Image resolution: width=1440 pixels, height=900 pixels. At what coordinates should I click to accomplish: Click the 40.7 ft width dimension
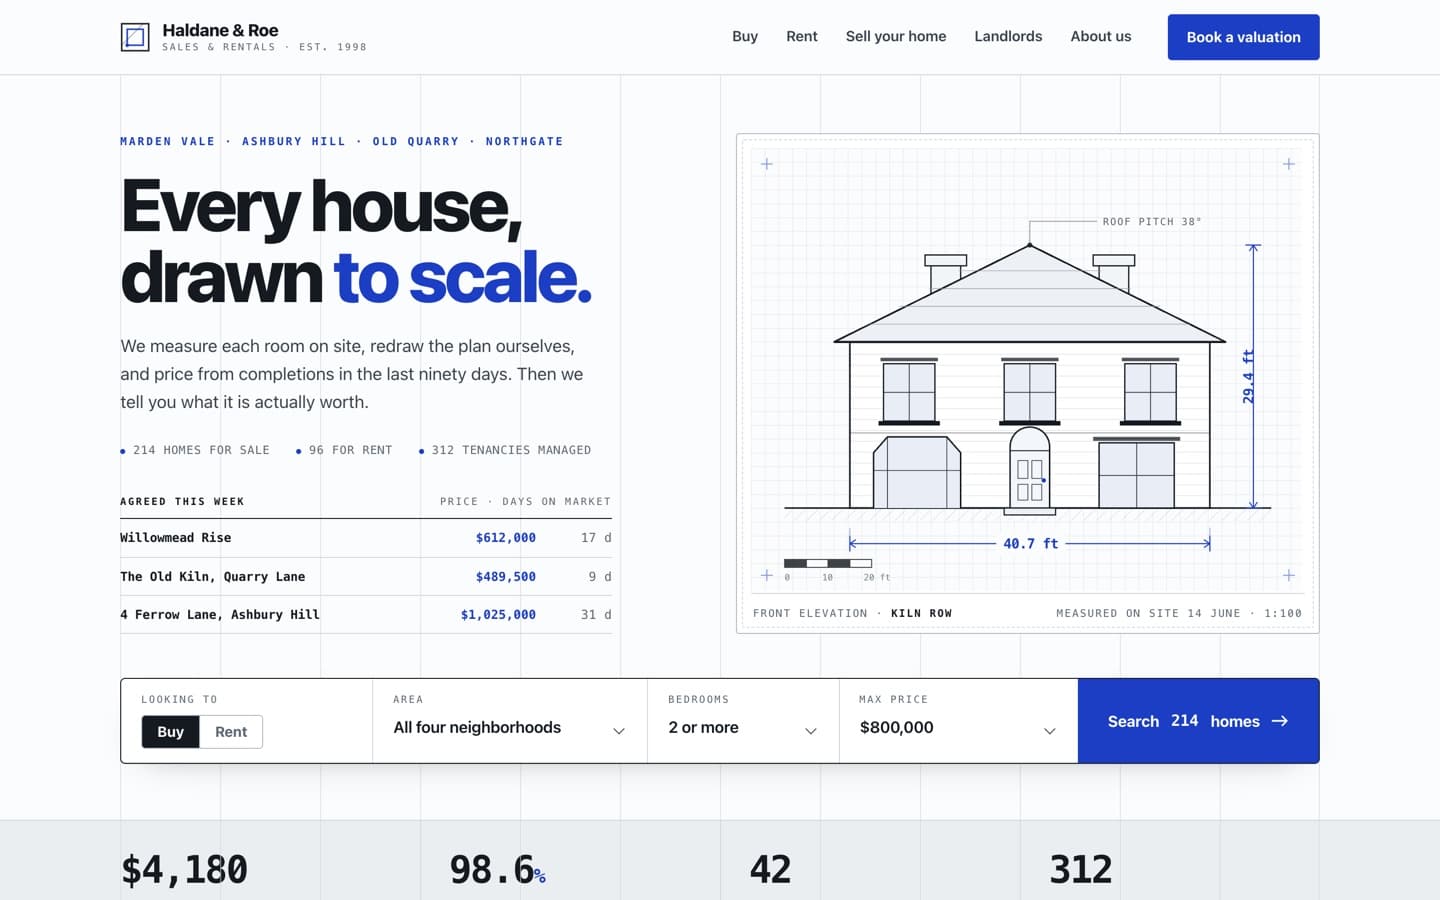(x=1031, y=544)
